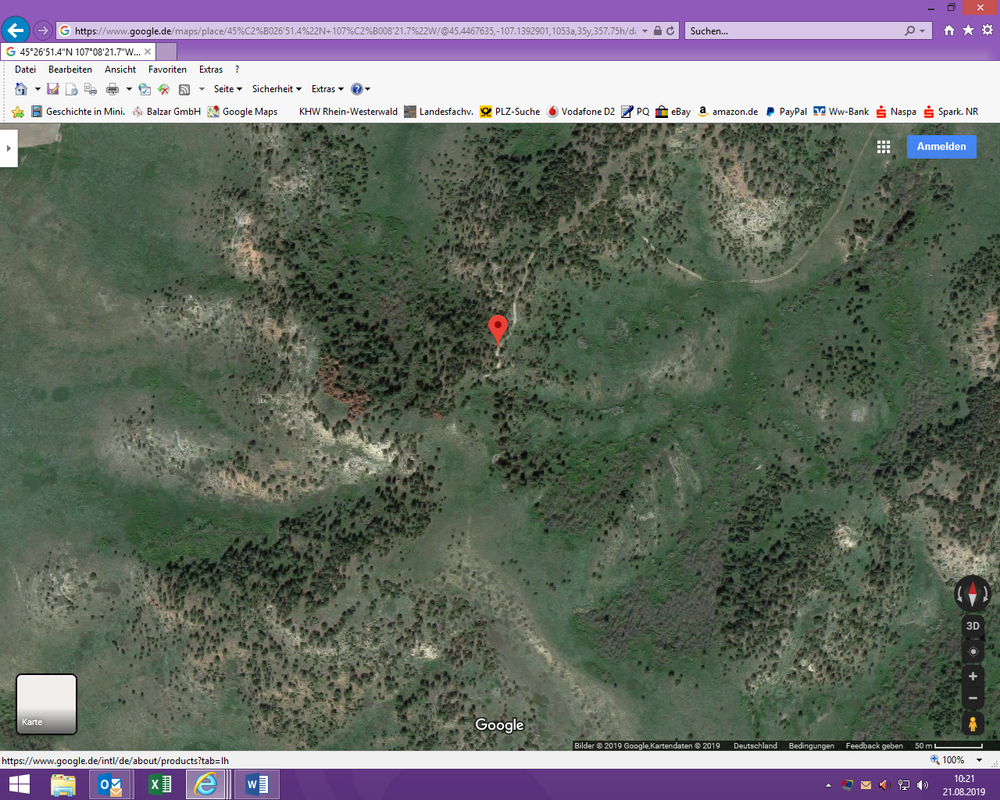Open Excel from the taskbar
This screenshot has height=800, width=1000.
(159, 785)
